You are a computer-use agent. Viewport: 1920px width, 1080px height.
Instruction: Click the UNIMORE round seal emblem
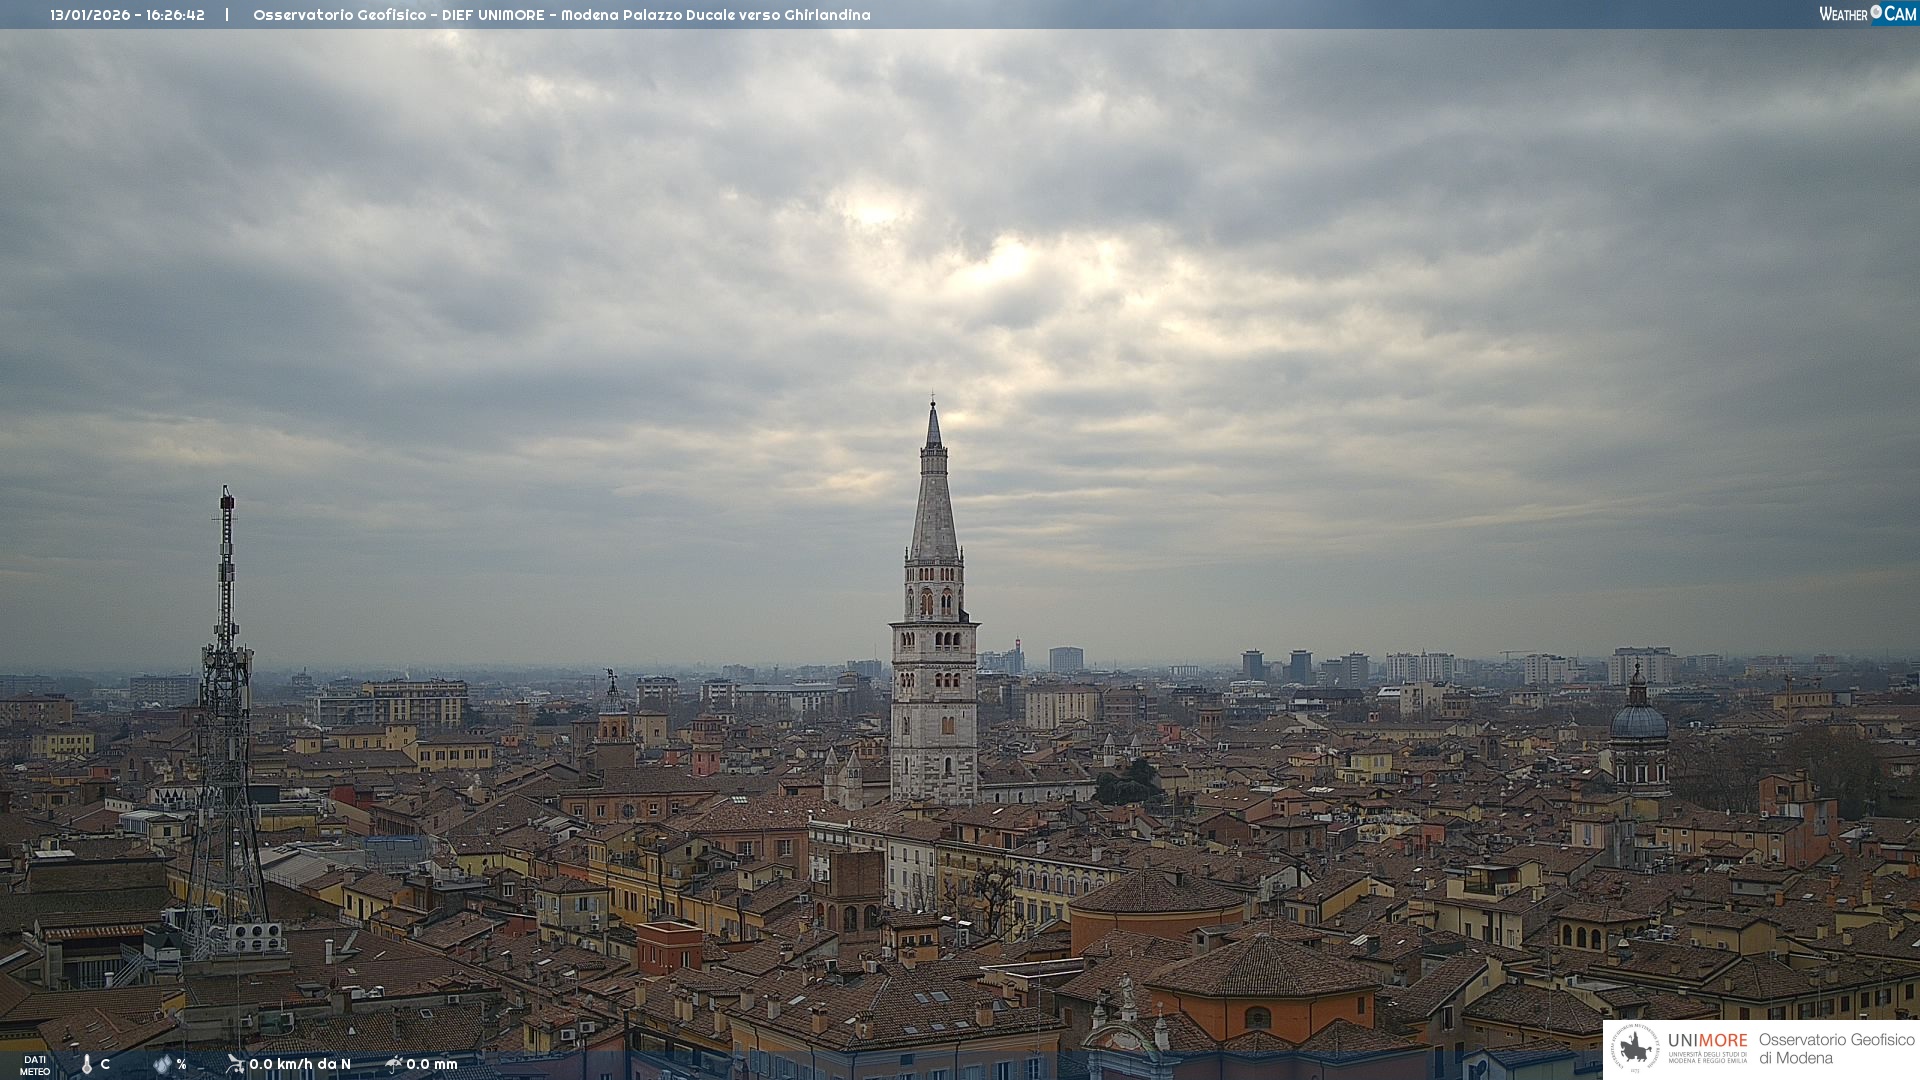pyautogui.click(x=1635, y=1049)
